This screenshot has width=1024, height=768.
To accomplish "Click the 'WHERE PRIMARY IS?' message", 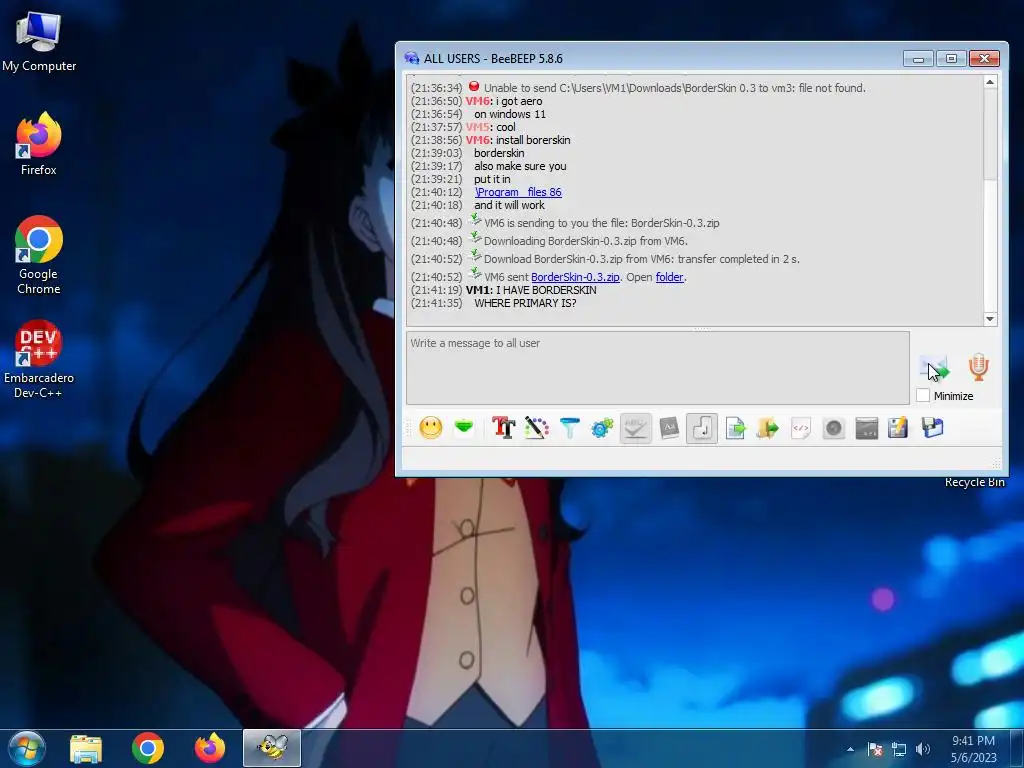I will 525,303.
